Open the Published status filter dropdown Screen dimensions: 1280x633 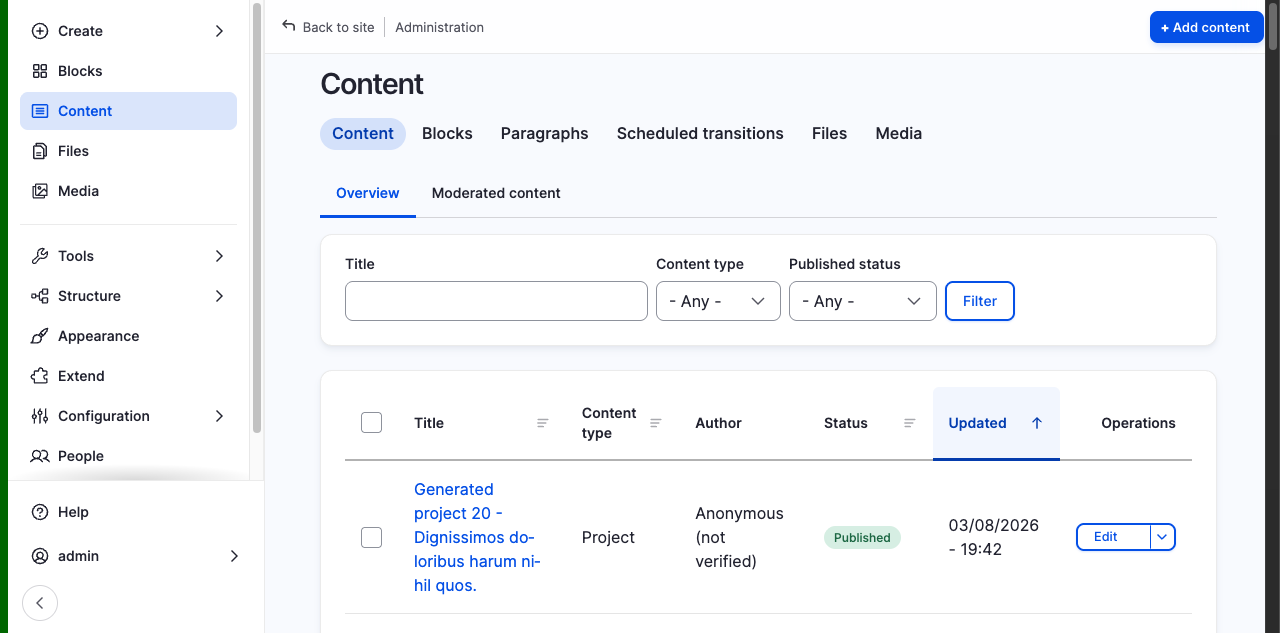(x=862, y=301)
